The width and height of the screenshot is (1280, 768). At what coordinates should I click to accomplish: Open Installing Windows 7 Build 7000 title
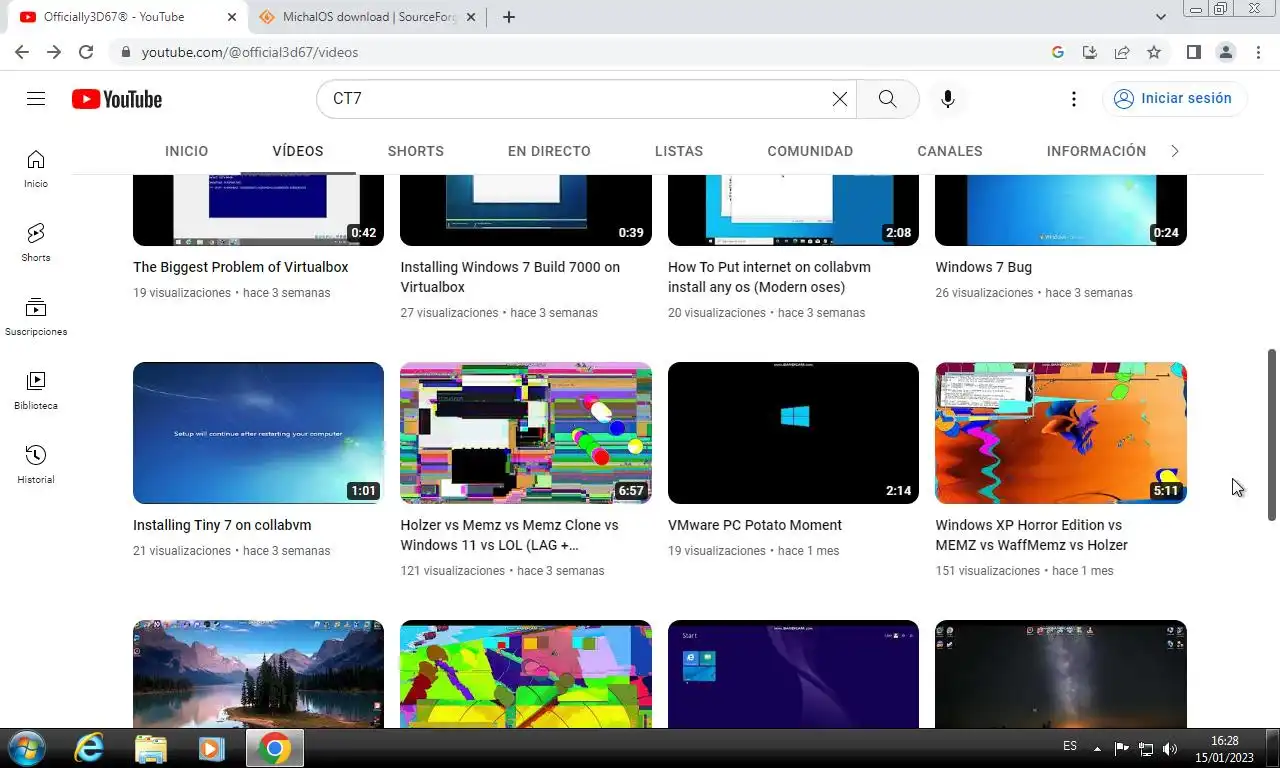[x=510, y=277]
